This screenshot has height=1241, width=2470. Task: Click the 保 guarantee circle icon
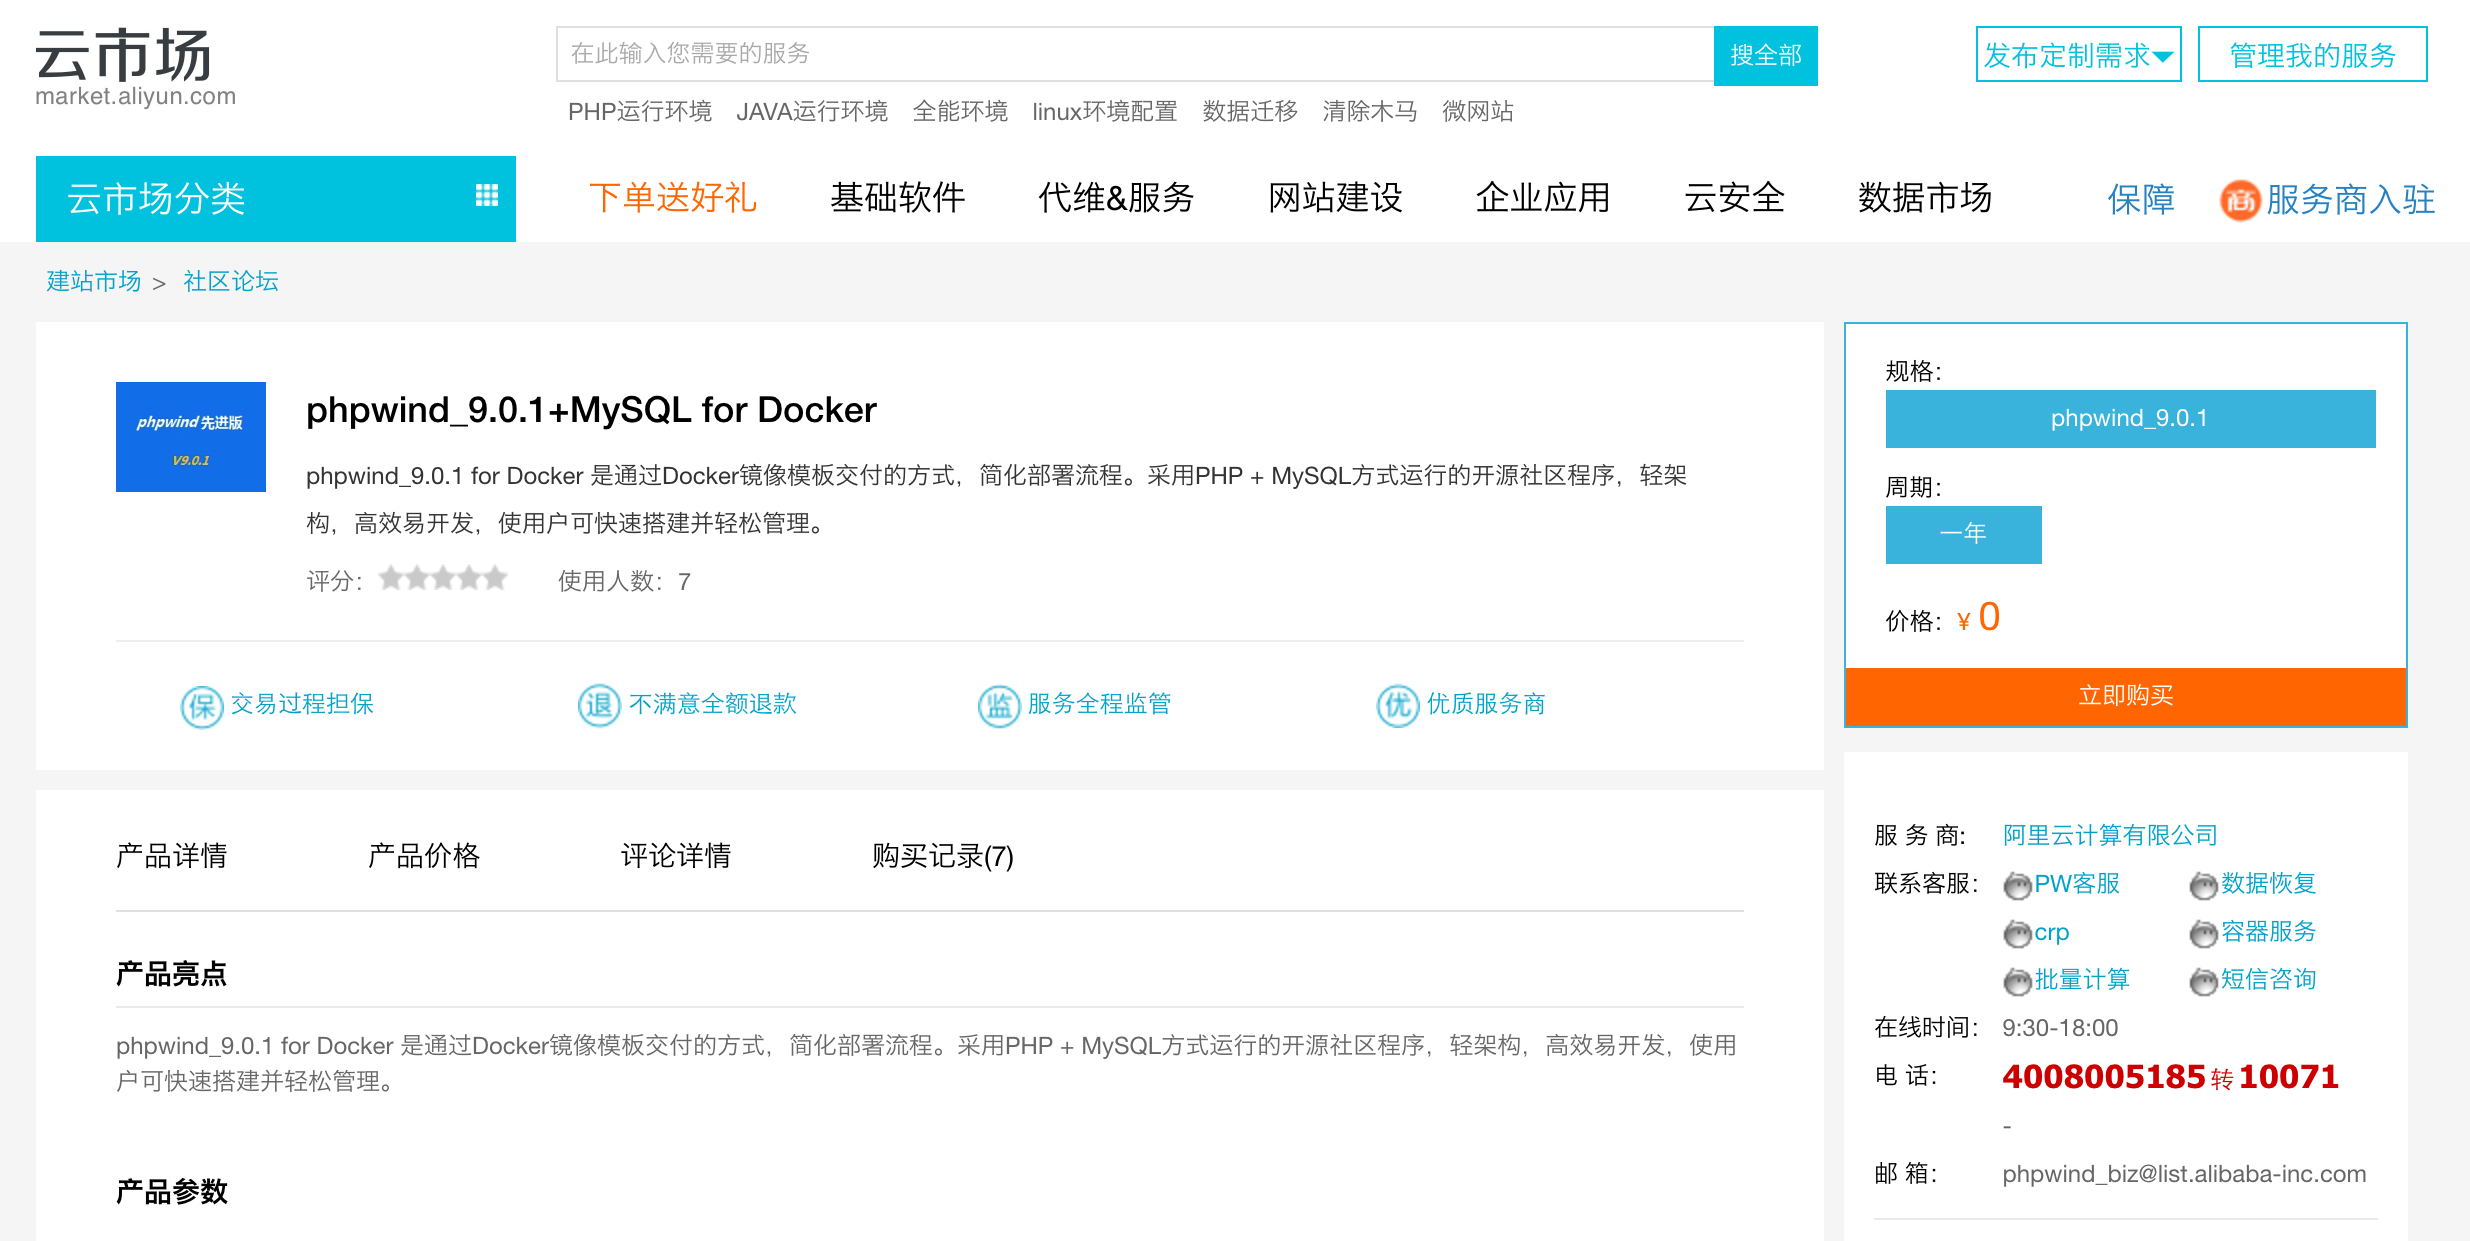pyautogui.click(x=202, y=706)
